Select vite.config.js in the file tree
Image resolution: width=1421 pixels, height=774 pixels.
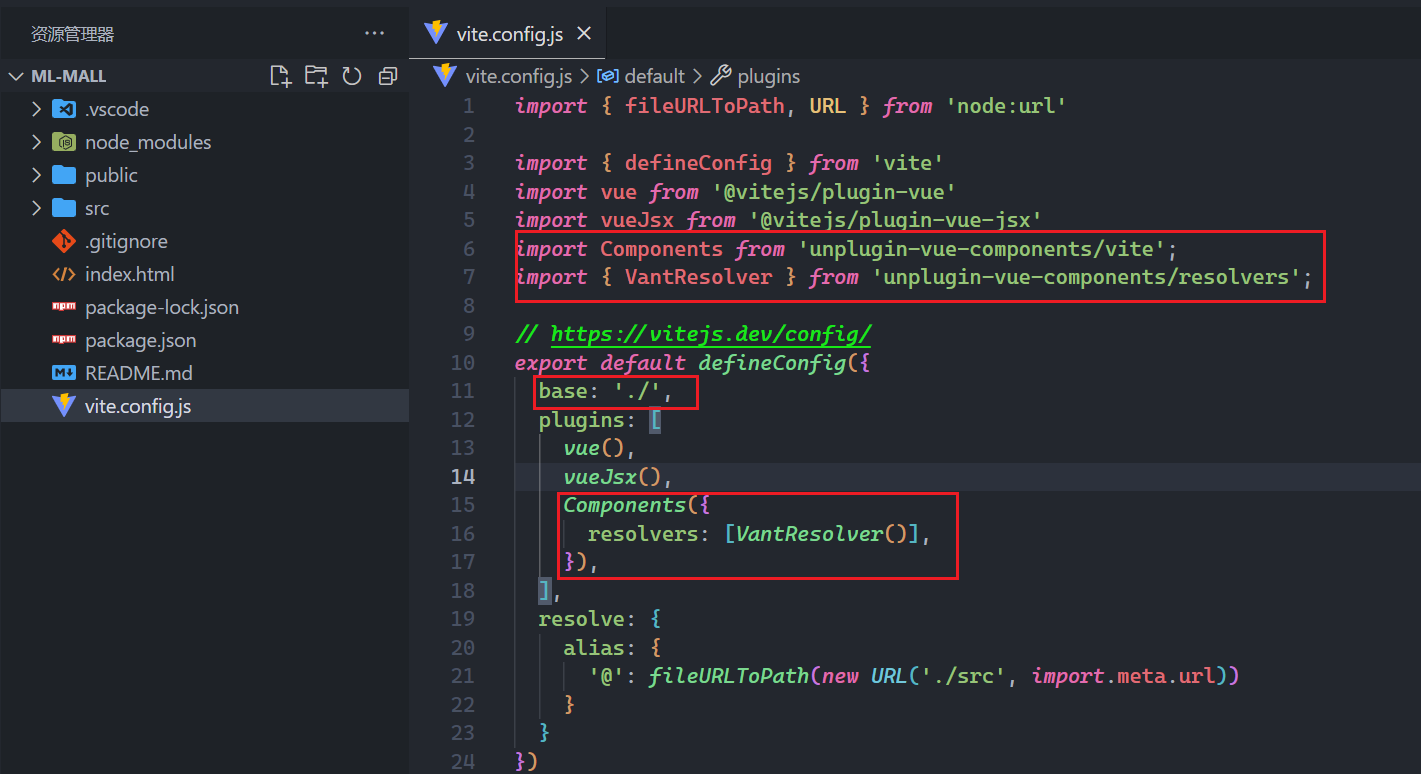click(x=204, y=406)
